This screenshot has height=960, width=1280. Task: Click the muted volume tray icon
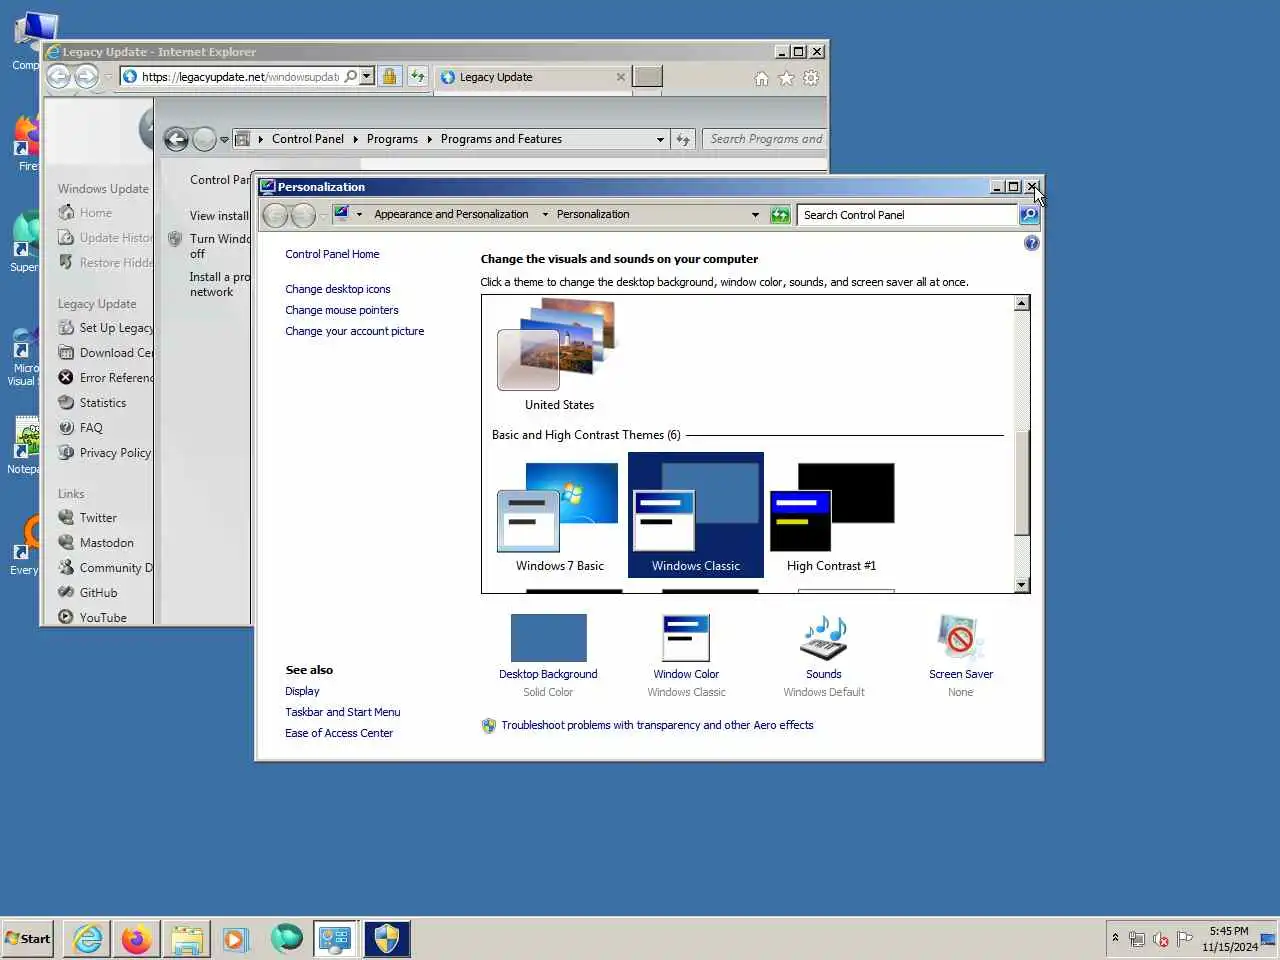pyautogui.click(x=1161, y=939)
